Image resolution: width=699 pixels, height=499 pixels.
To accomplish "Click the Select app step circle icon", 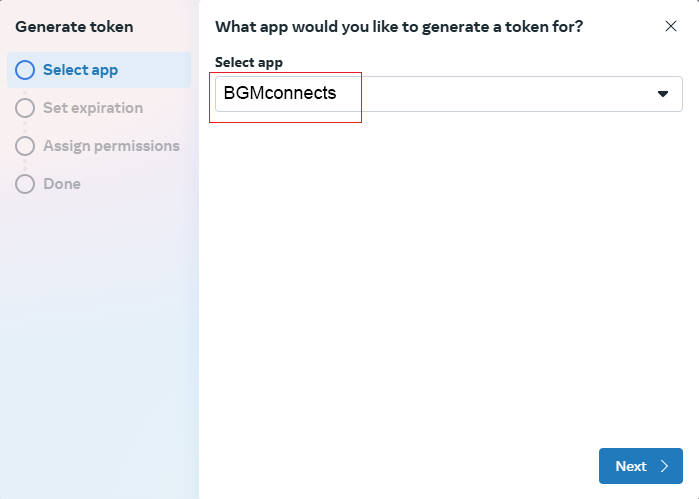I will pos(25,70).
